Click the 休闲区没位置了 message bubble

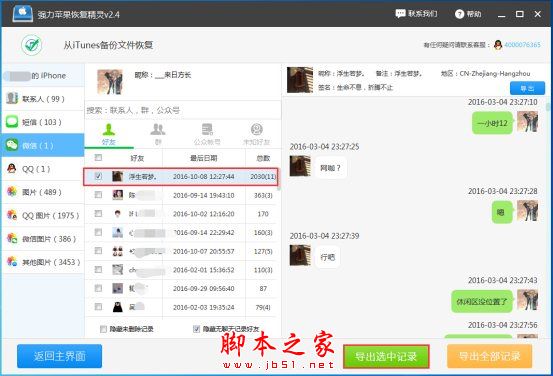click(x=482, y=302)
